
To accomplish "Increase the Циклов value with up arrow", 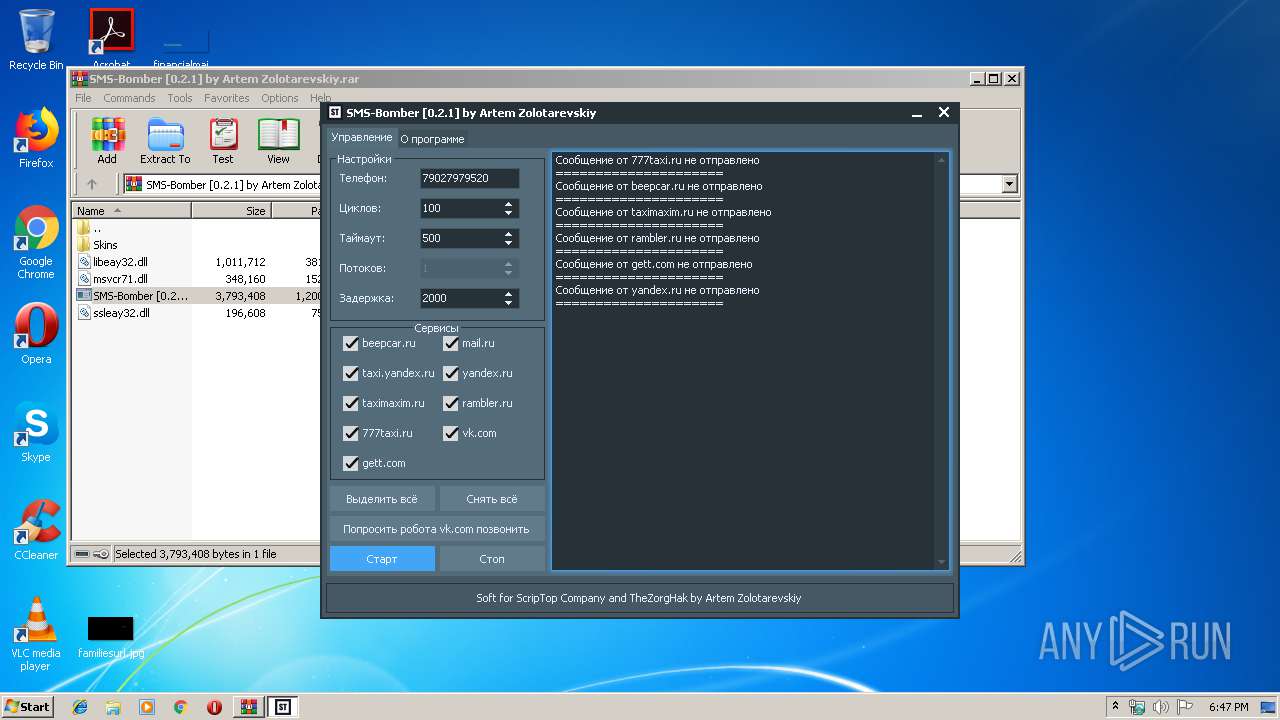I will 508,204.
